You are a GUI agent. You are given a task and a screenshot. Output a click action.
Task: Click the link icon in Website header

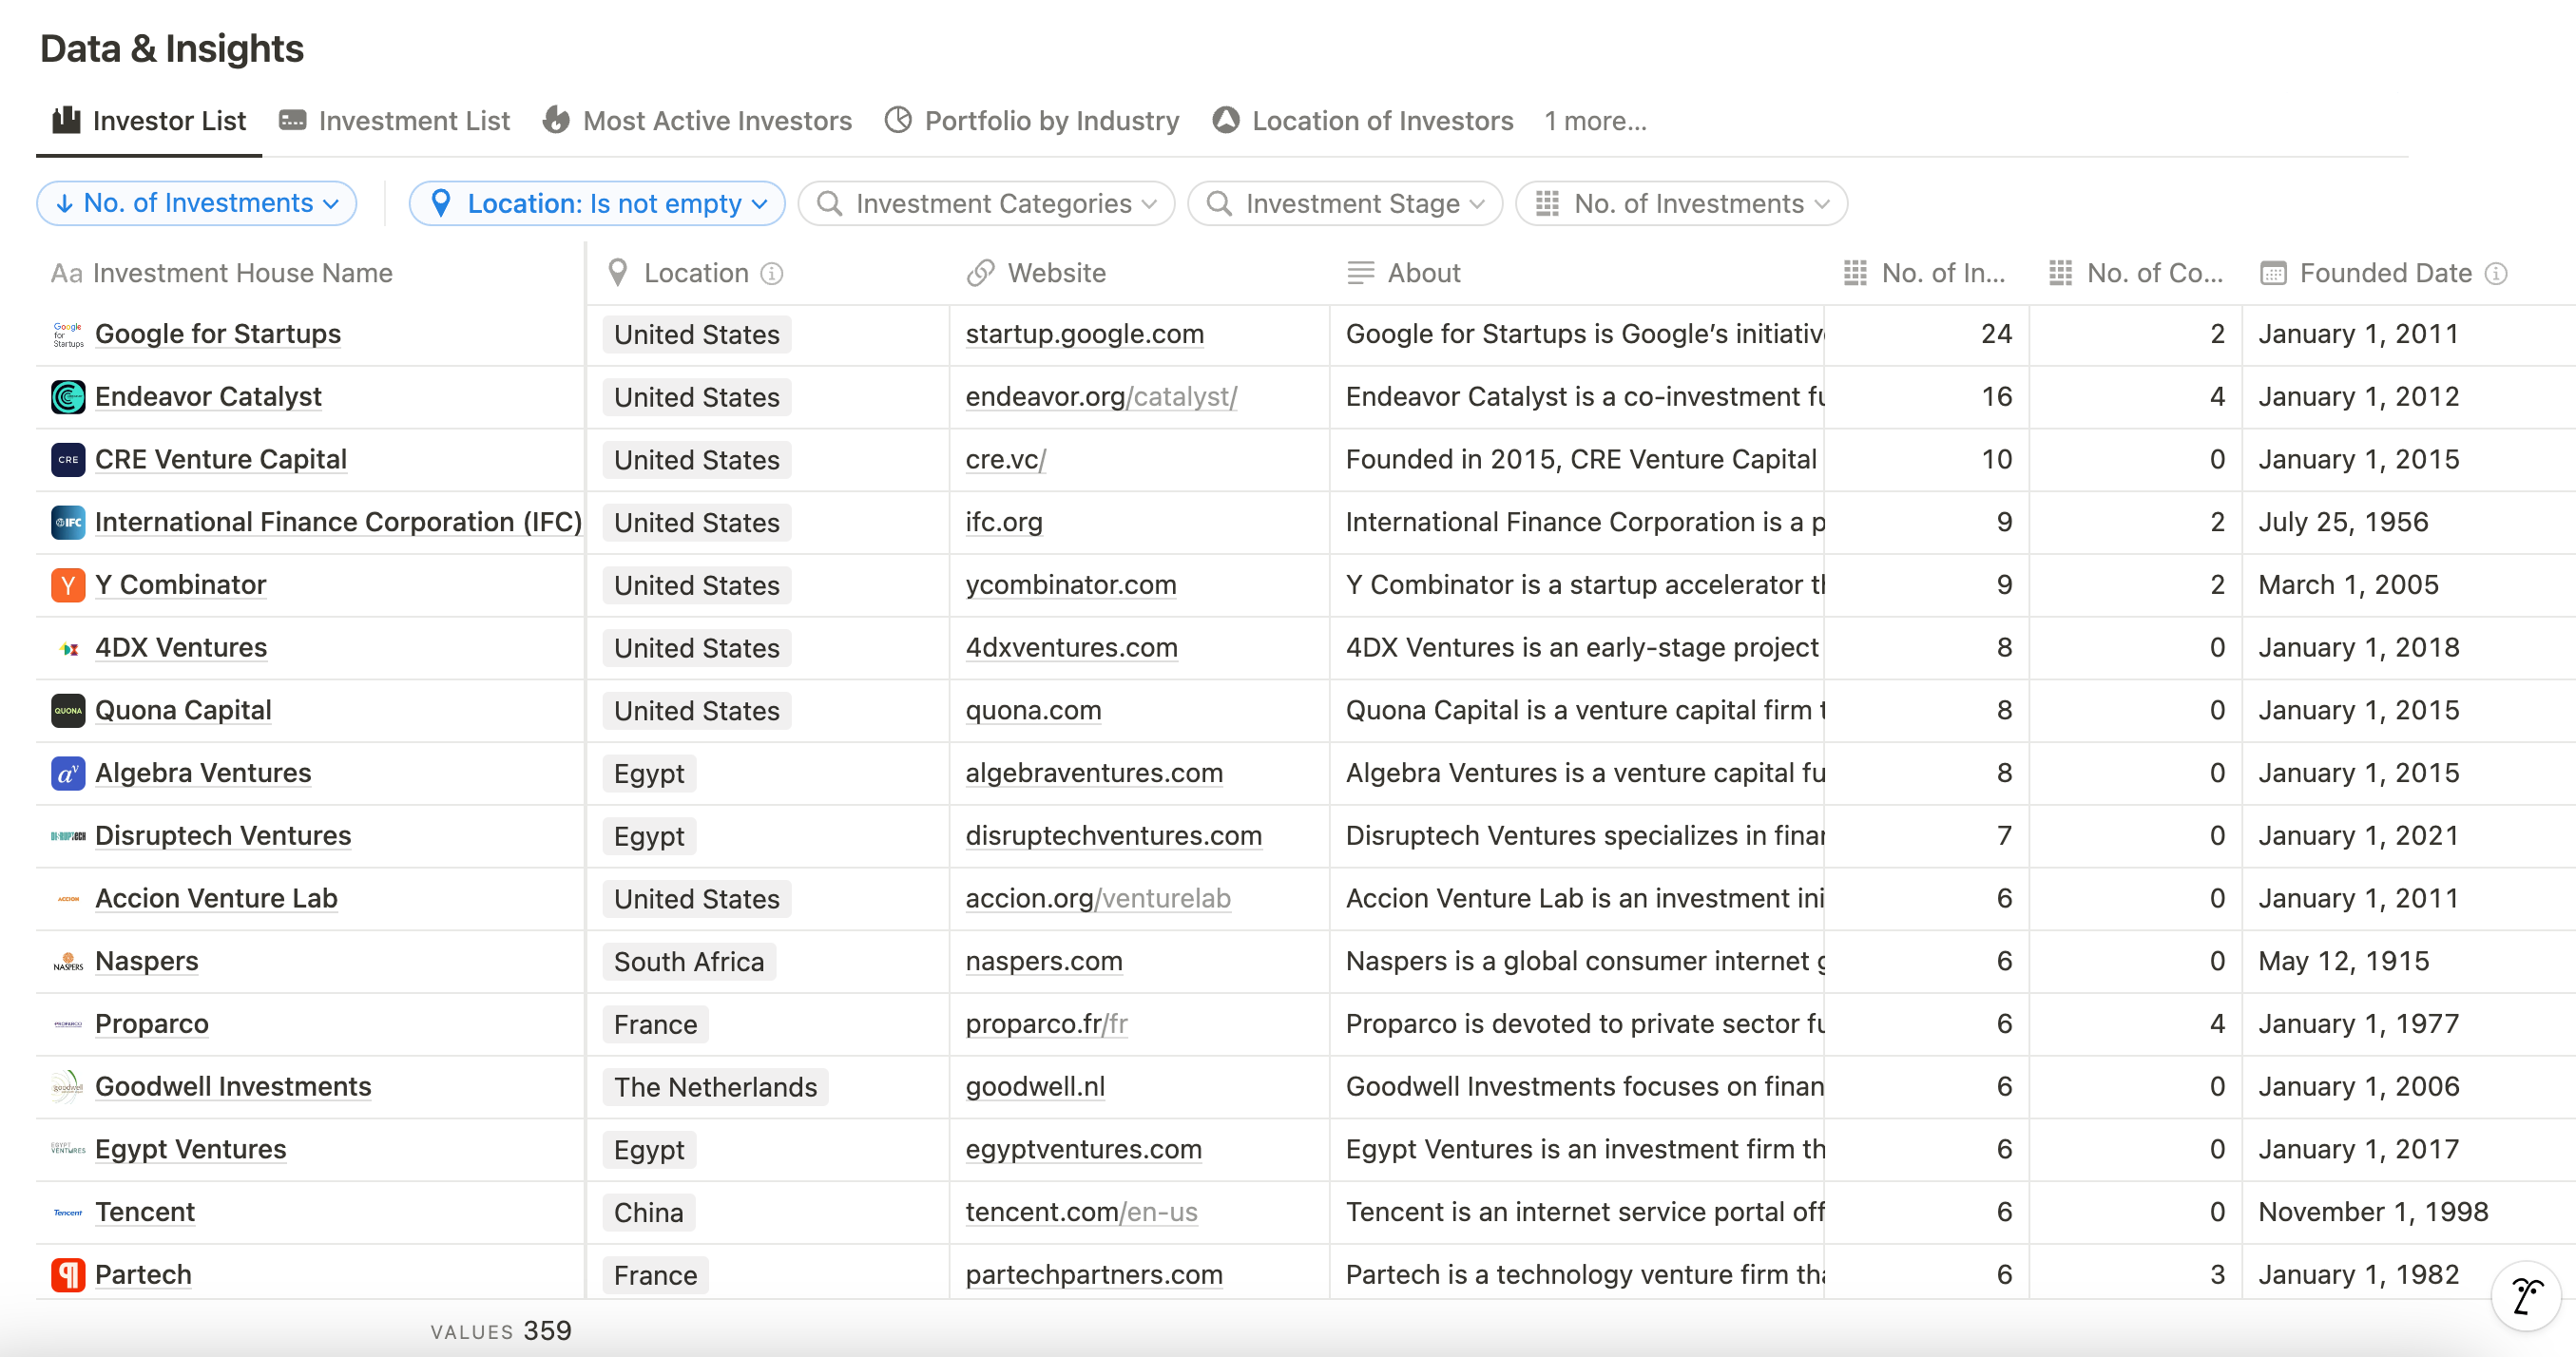point(981,273)
